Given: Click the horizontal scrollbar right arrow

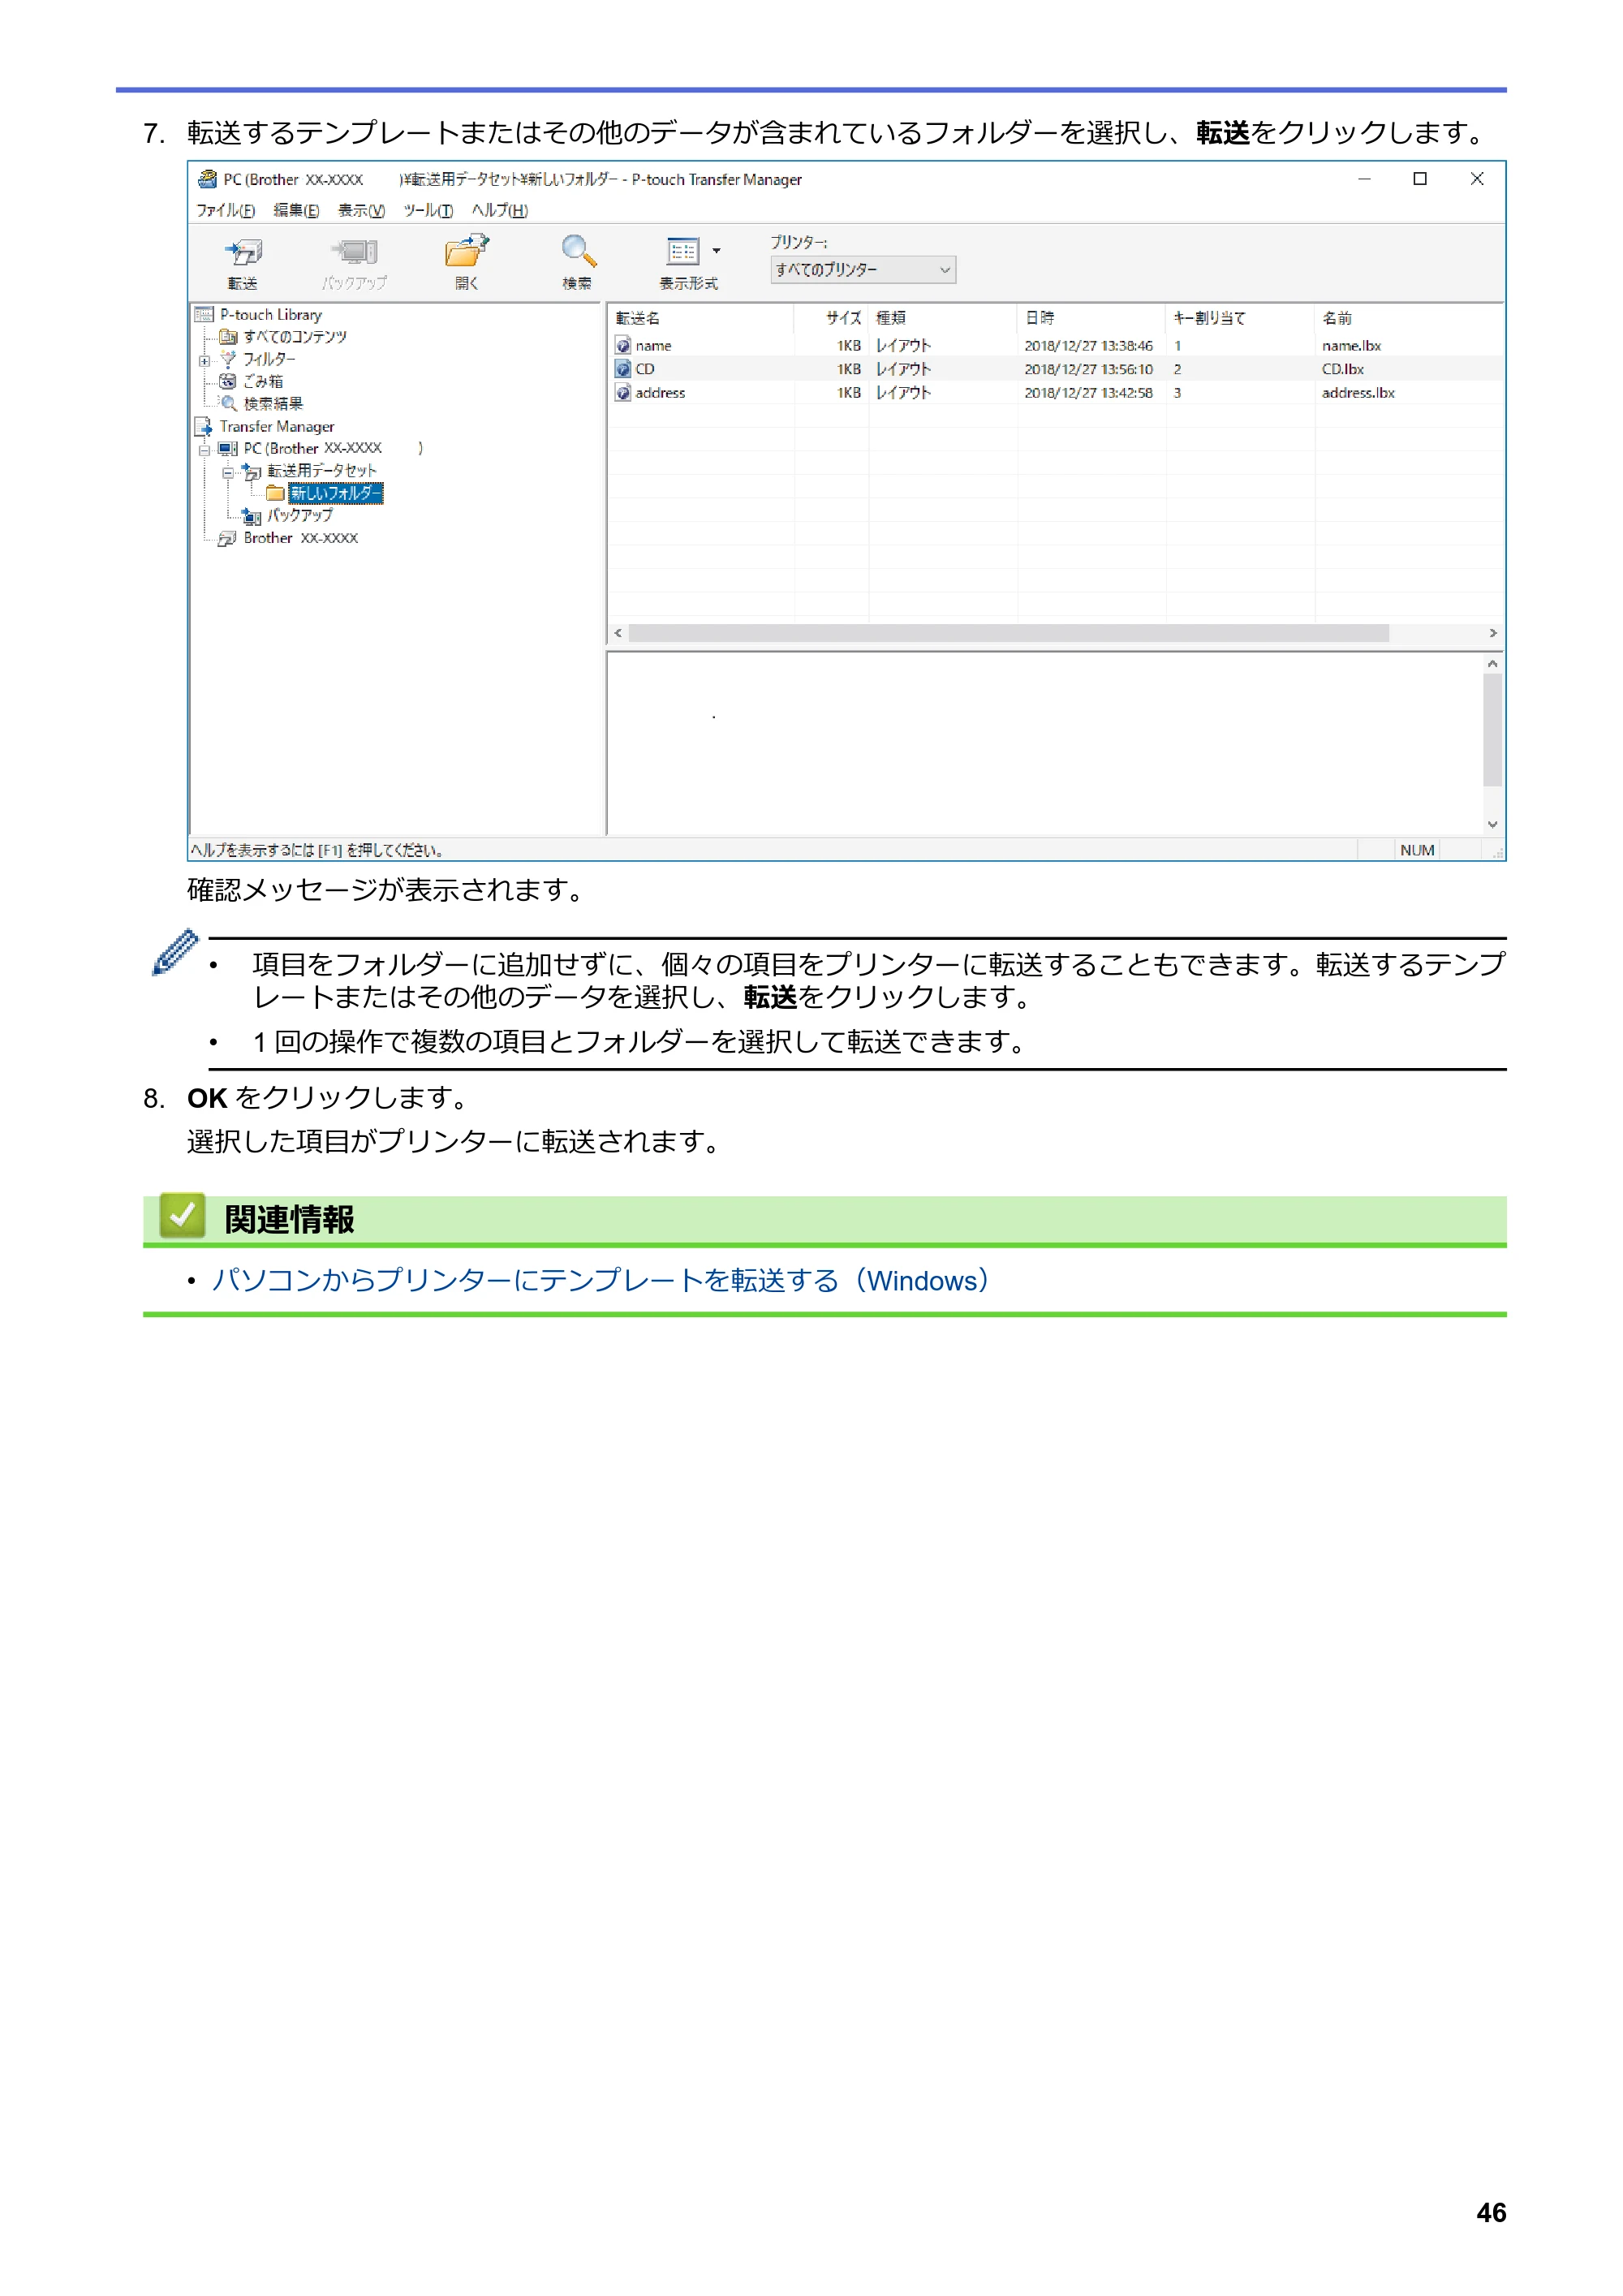Looking at the screenshot, I should click(1492, 634).
